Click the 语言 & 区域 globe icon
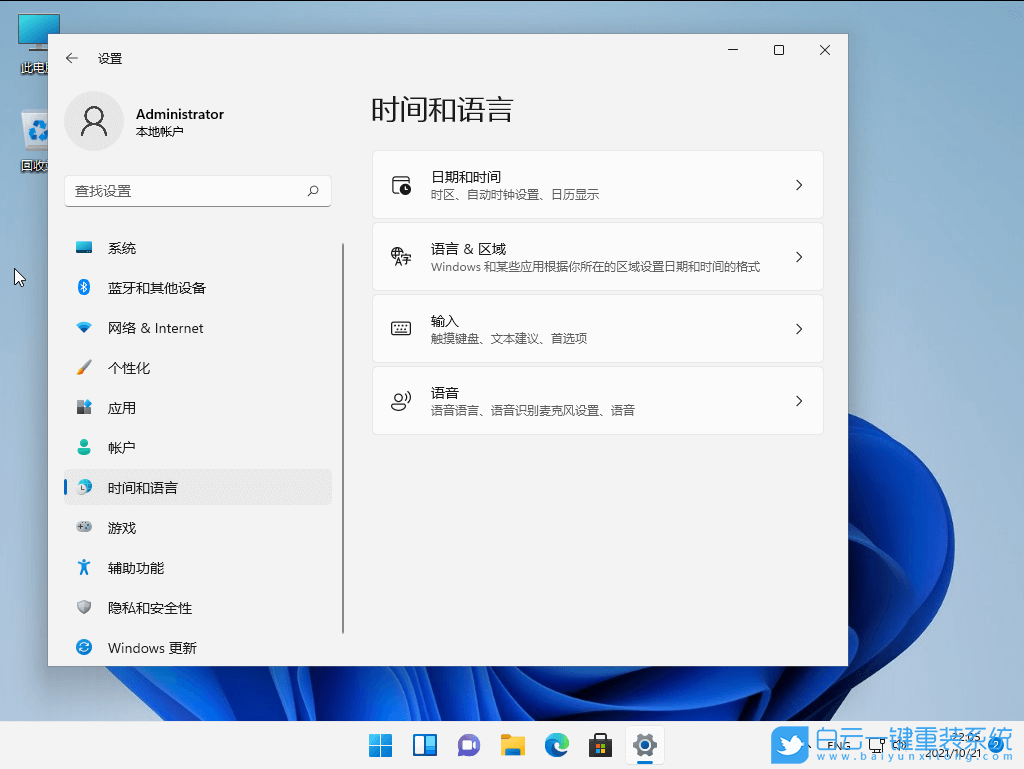Screen dimensions: 1024x769 tap(402, 256)
